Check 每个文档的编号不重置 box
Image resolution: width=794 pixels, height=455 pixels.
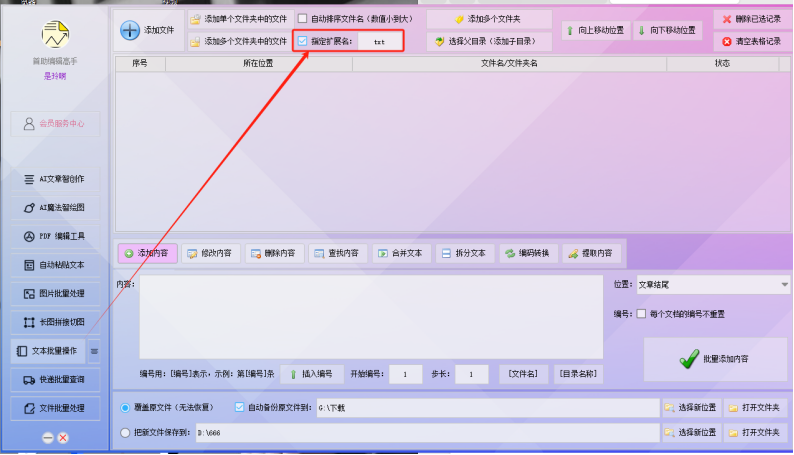click(641, 314)
